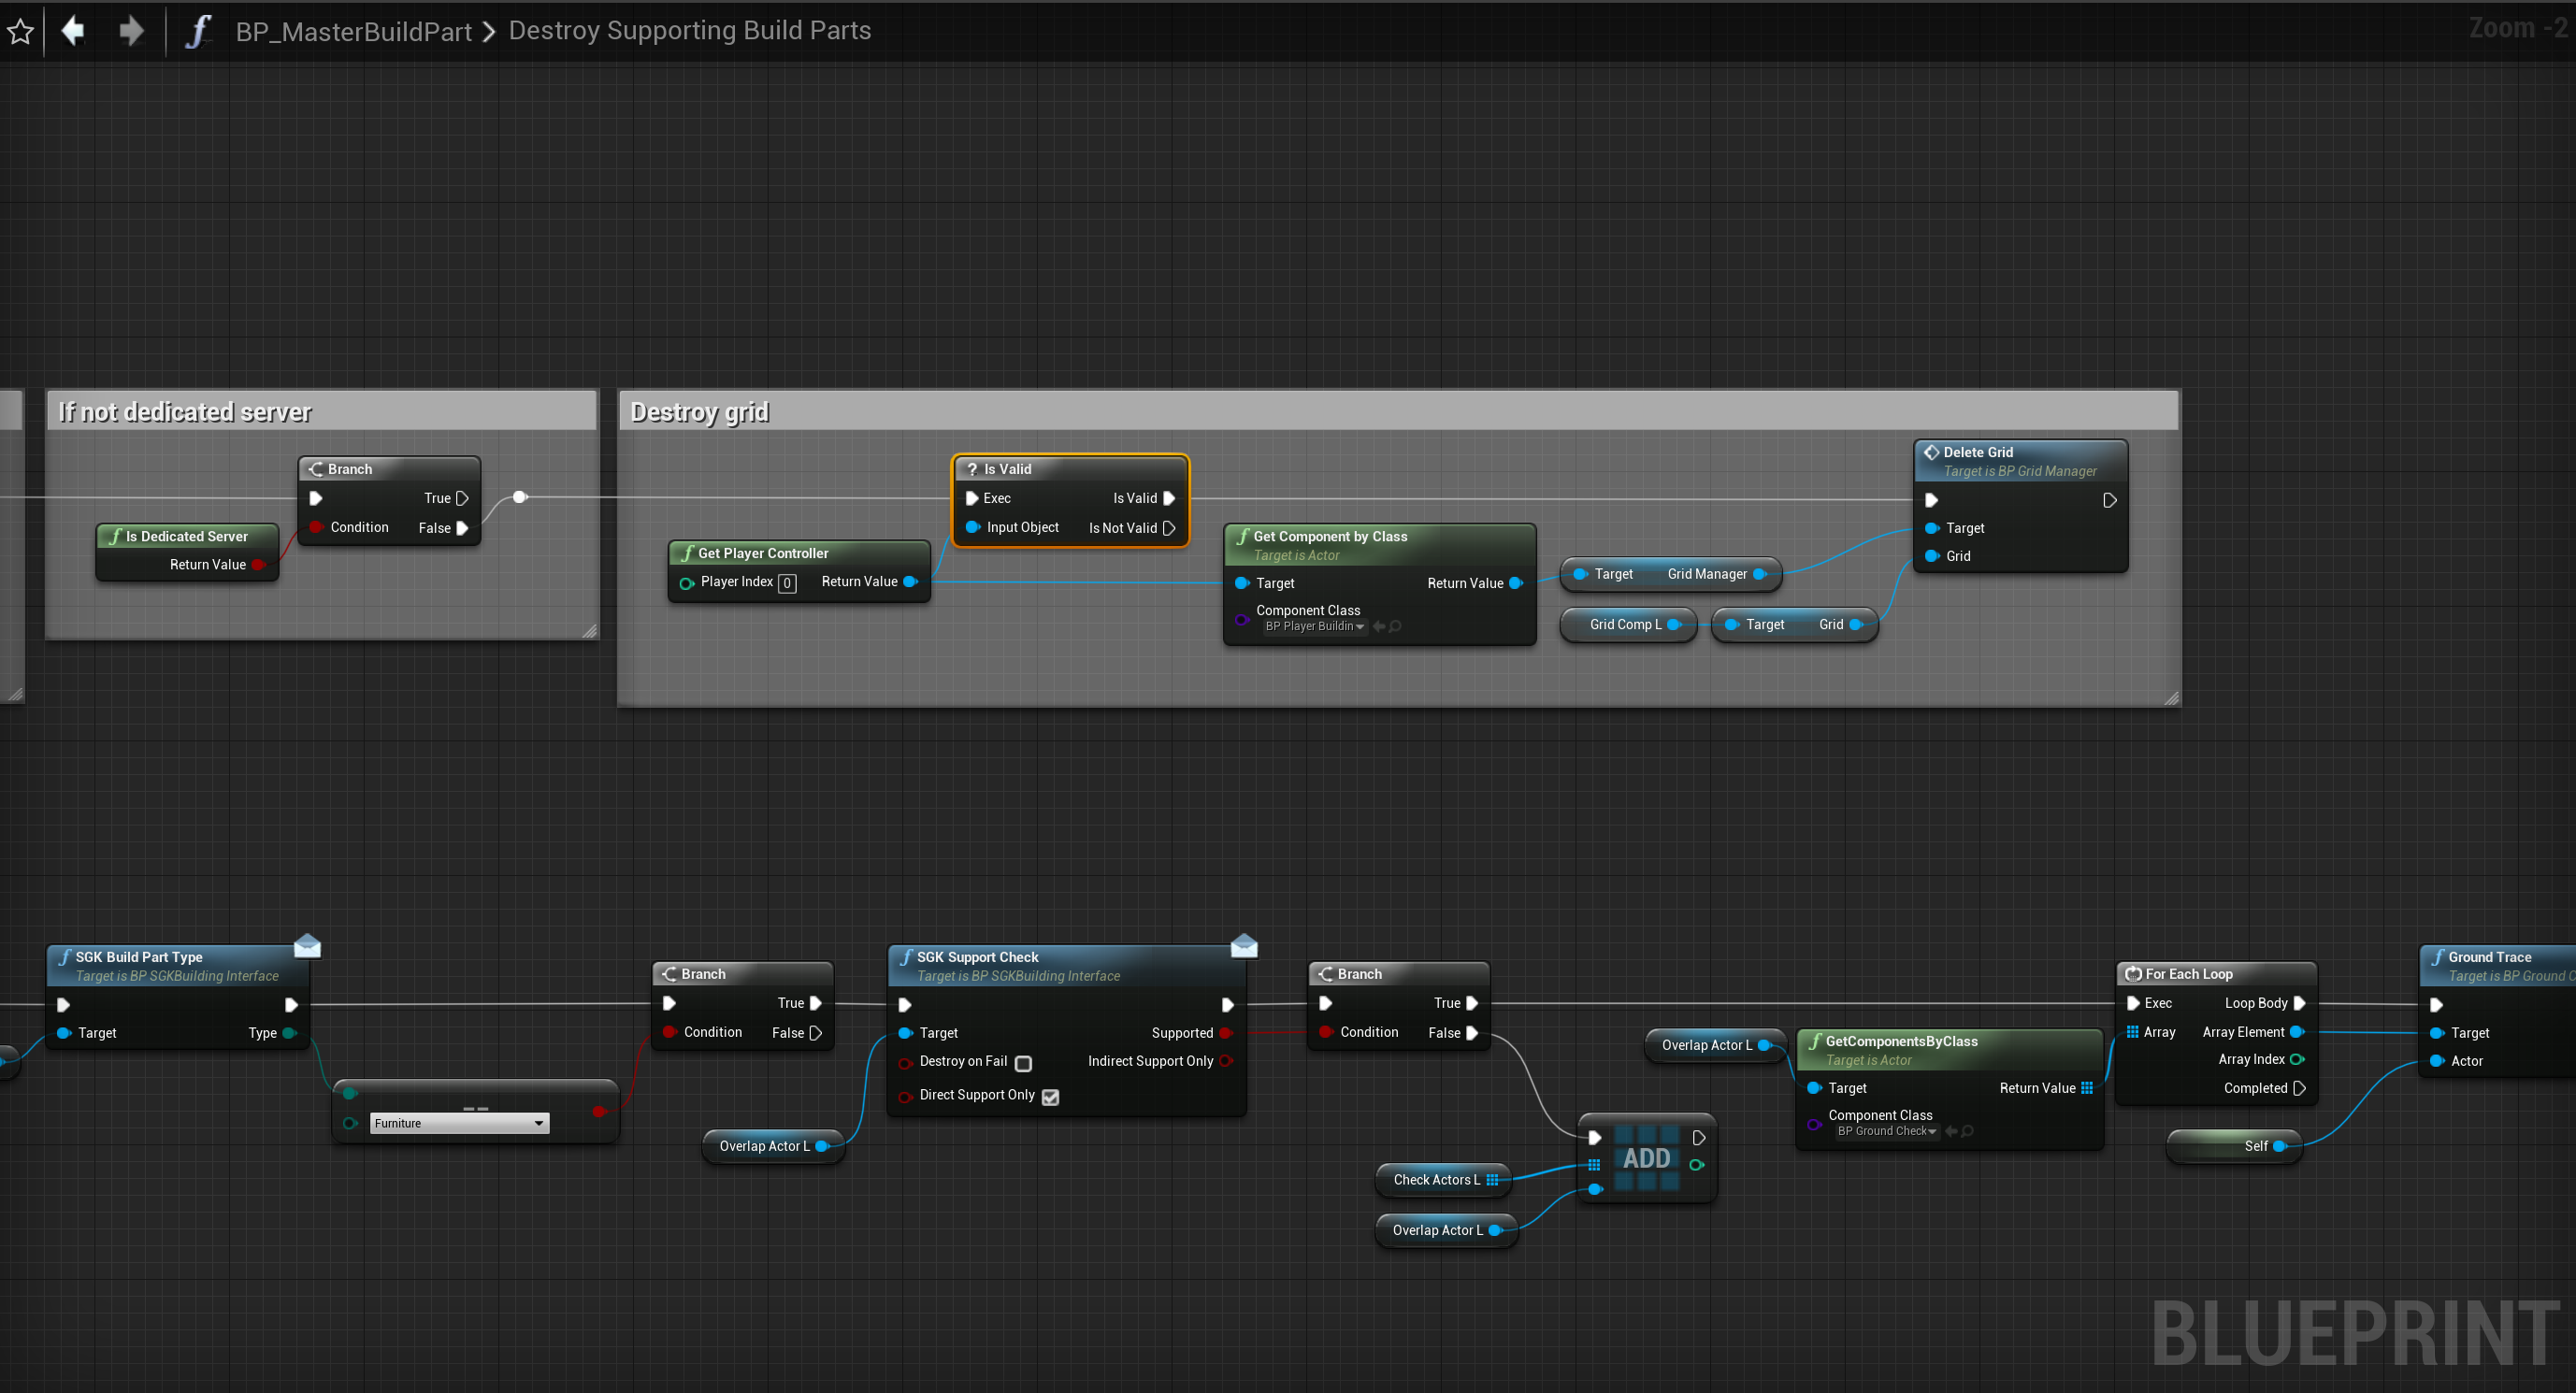Click Destroy Supporting Build Parts breadcrumb
The width and height of the screenshot is (2576, 1393).
(689, 31)
